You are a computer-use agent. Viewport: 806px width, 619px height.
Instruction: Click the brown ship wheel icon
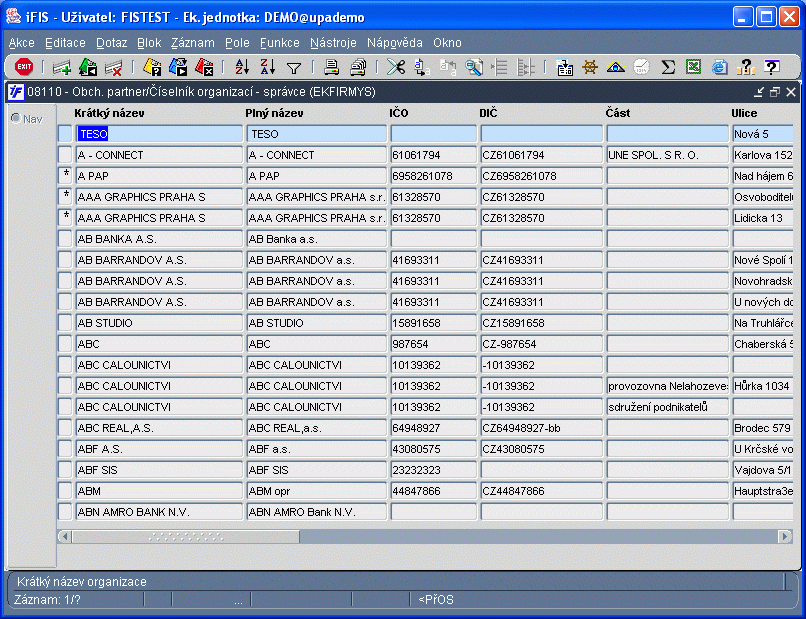(590, 67)
